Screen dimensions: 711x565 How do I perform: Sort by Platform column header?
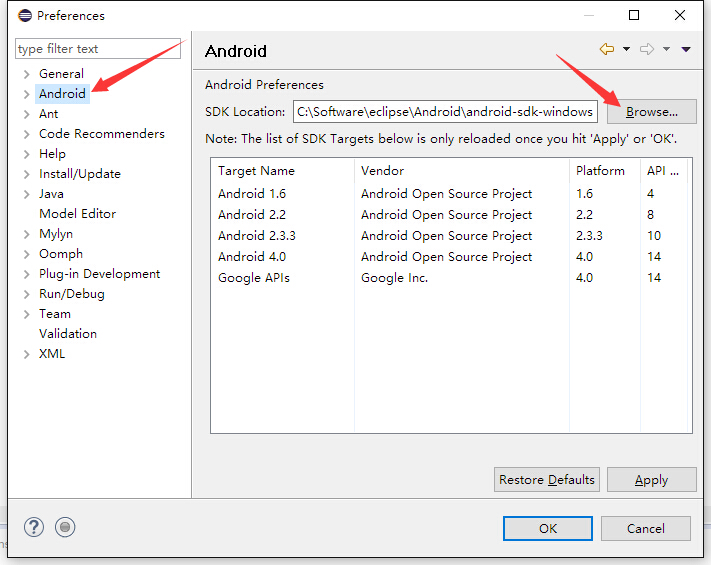click(x=604, y=170)
